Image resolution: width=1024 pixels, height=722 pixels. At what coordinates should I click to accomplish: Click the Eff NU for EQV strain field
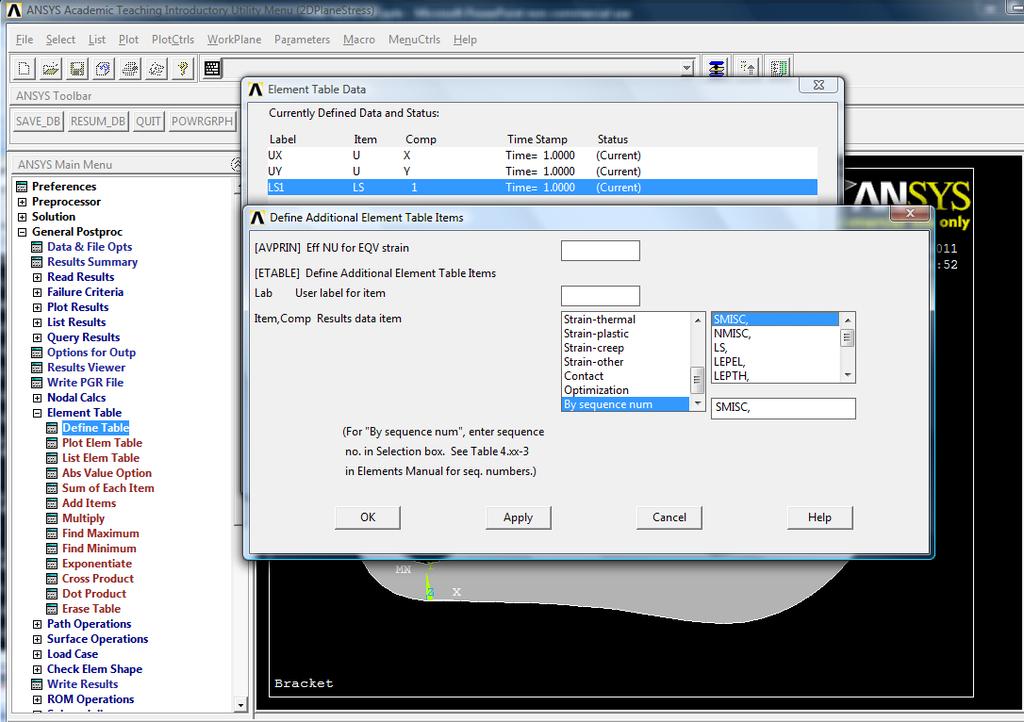[600, 251]
